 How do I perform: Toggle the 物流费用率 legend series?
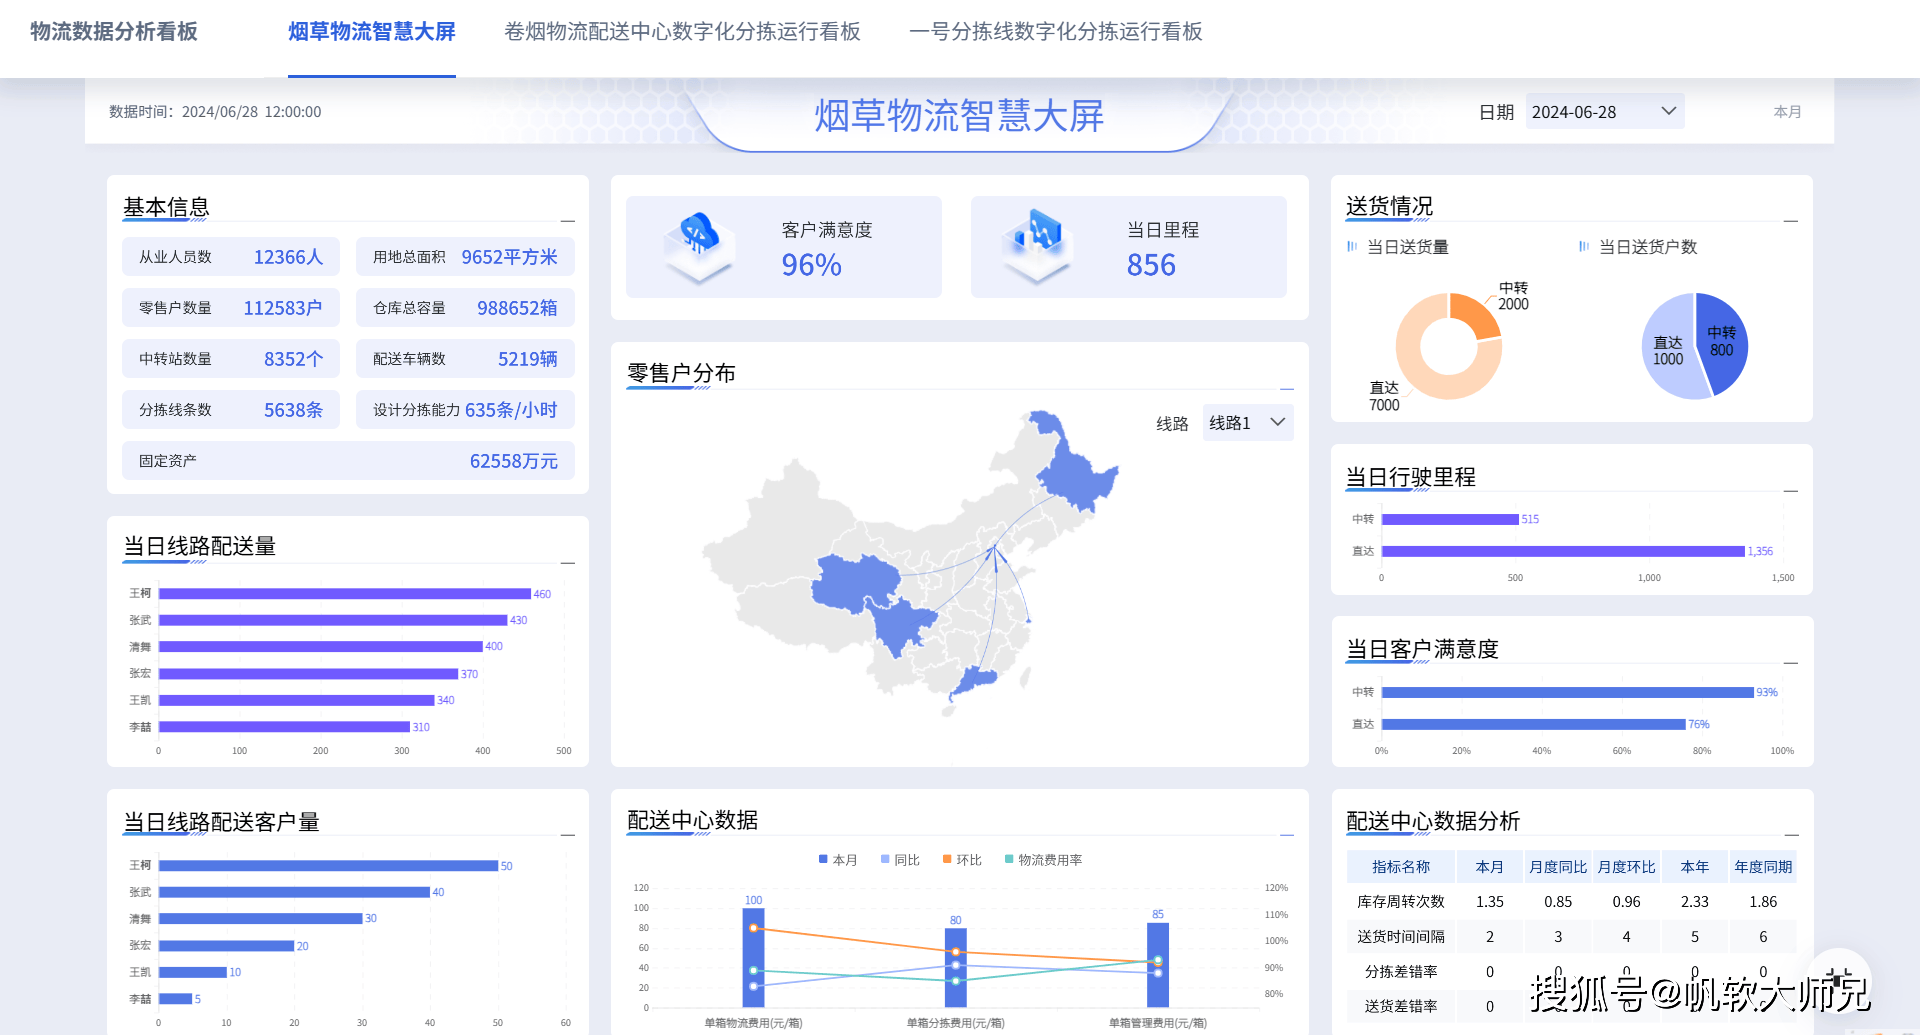(1043, 860)
